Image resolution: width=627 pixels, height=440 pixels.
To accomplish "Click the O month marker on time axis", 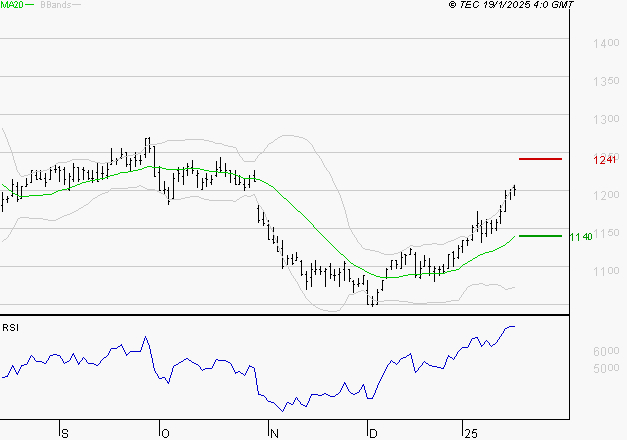I will pyautogui.click(x=163, y=433).
